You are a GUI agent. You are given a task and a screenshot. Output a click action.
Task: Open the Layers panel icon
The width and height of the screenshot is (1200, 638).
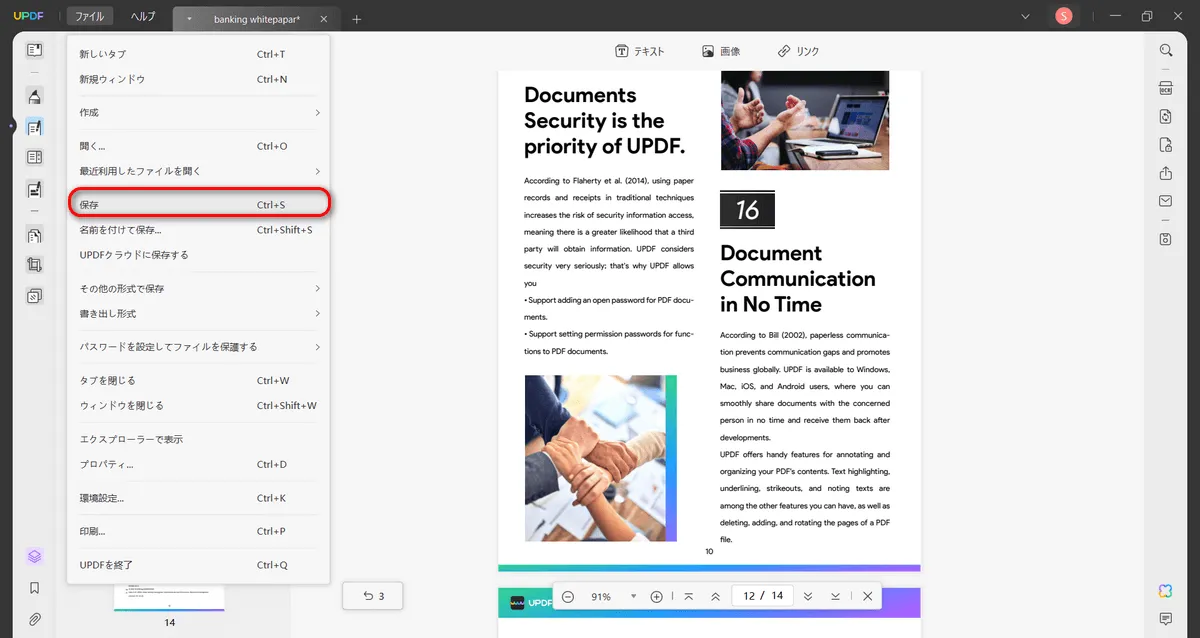click(x=35, y=556)
